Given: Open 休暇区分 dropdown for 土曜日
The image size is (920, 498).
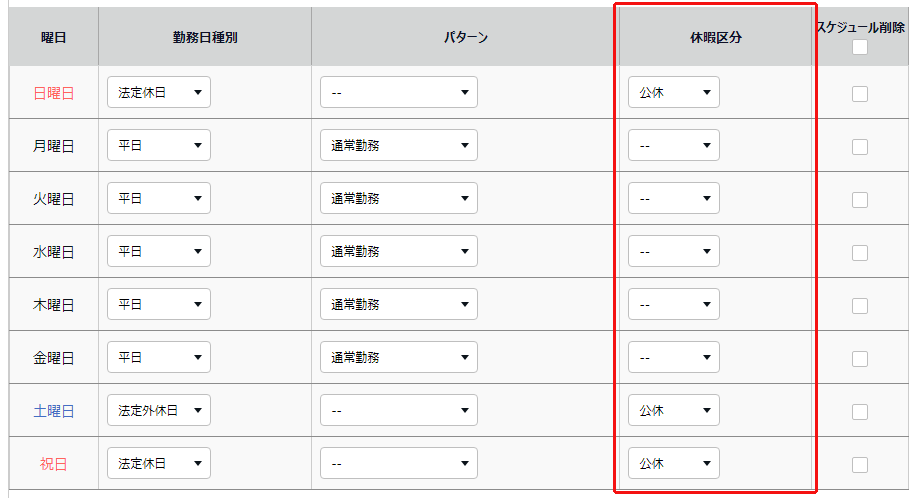Looking at the screenshot, I should [673, 410].
